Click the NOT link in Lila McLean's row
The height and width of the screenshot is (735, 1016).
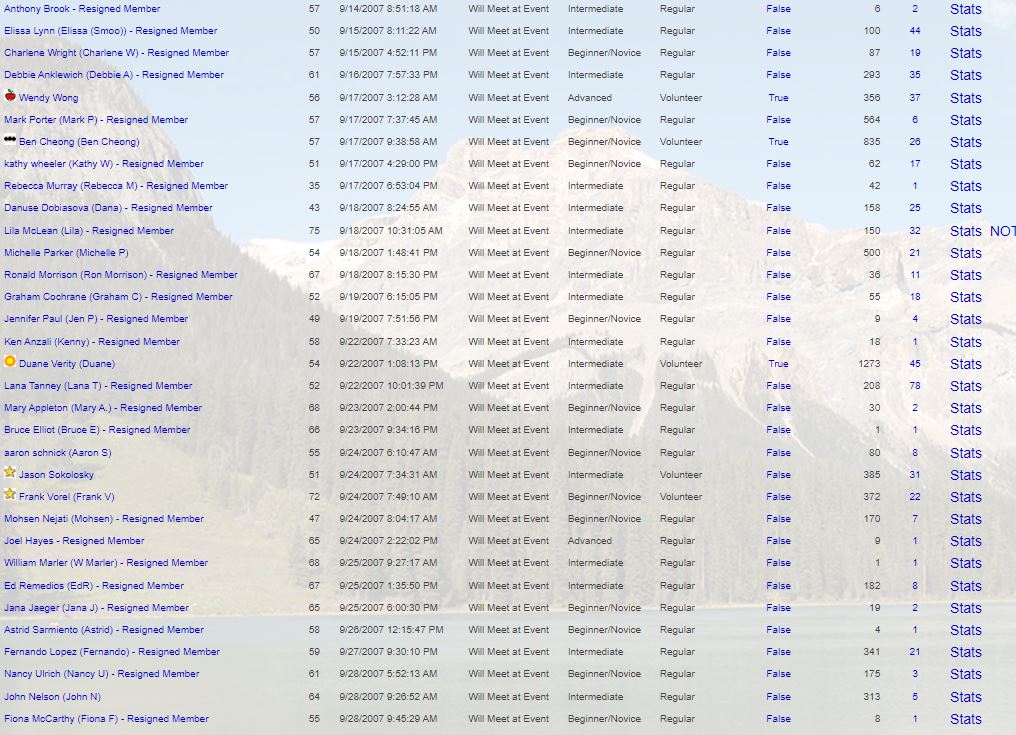1002,231
